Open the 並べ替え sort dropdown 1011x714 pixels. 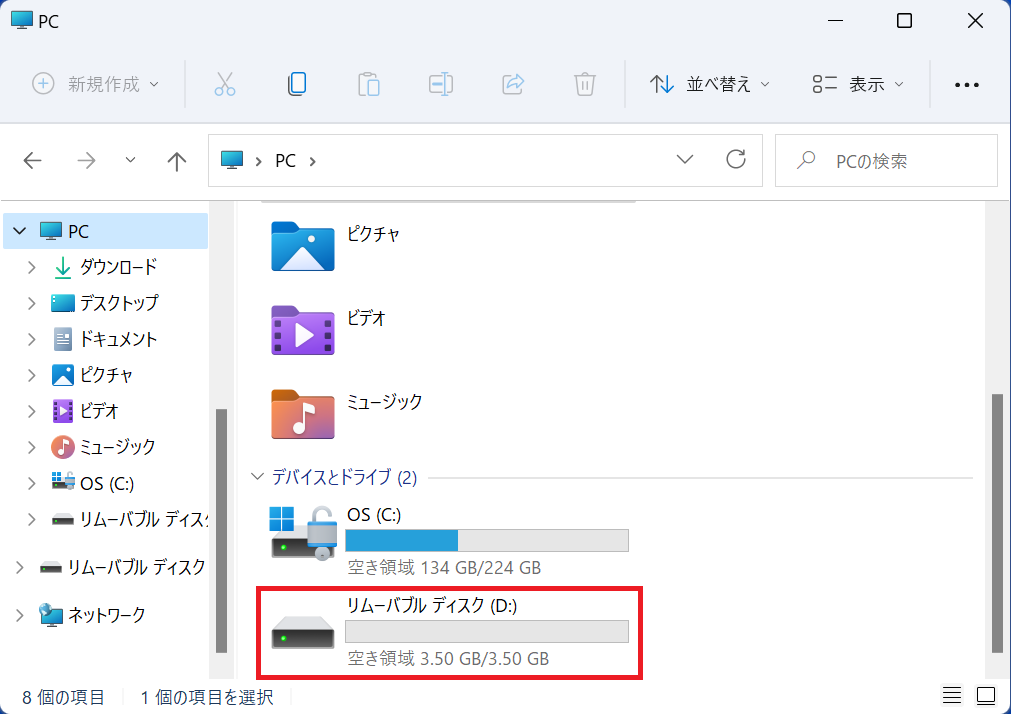[x=710, y=84]
